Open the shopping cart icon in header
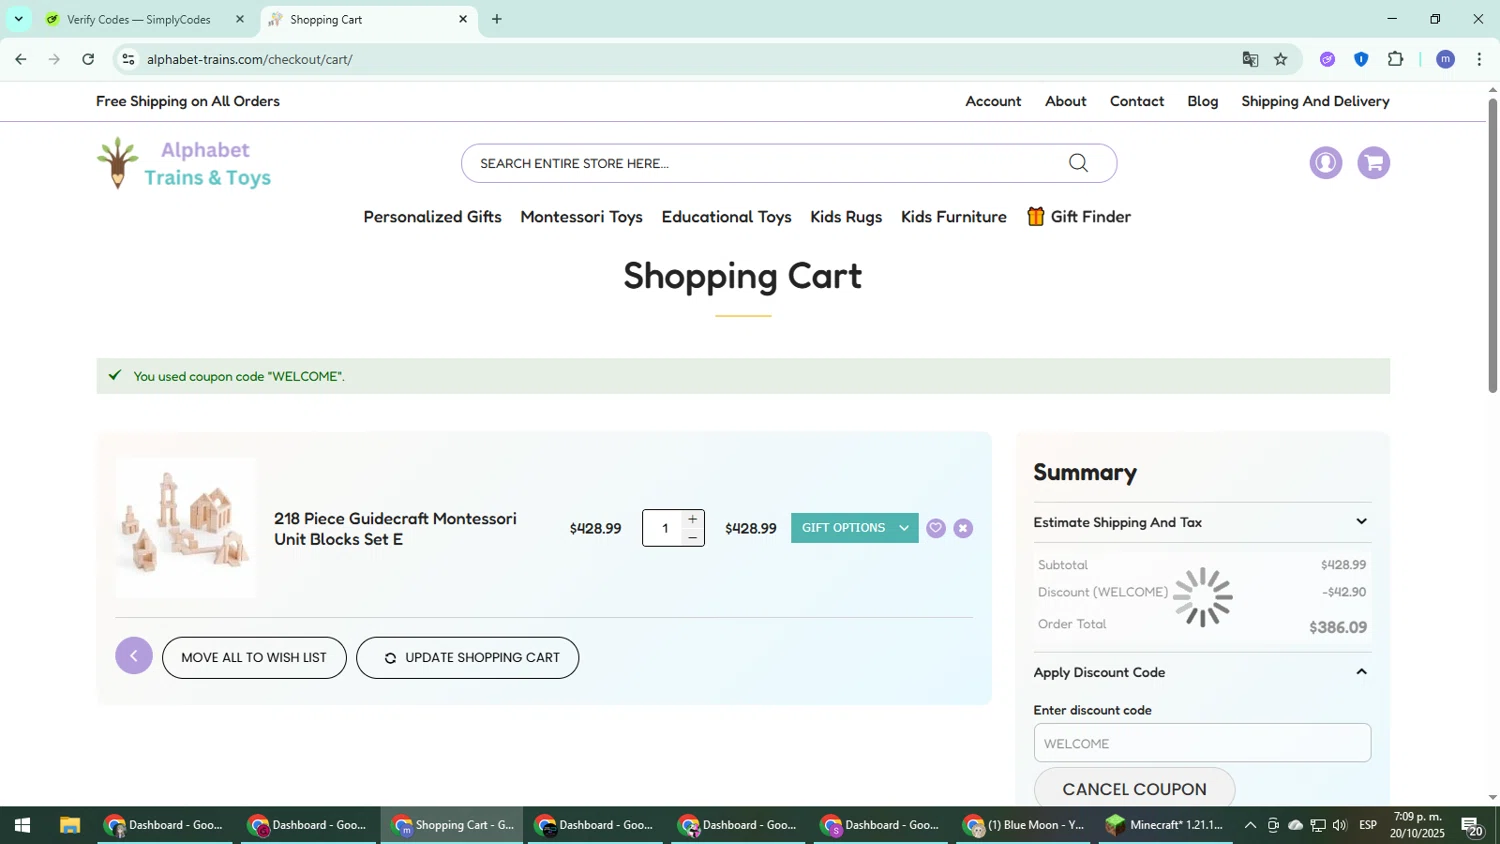Viewport: 1500px width, 844px height. [1374, 162]
